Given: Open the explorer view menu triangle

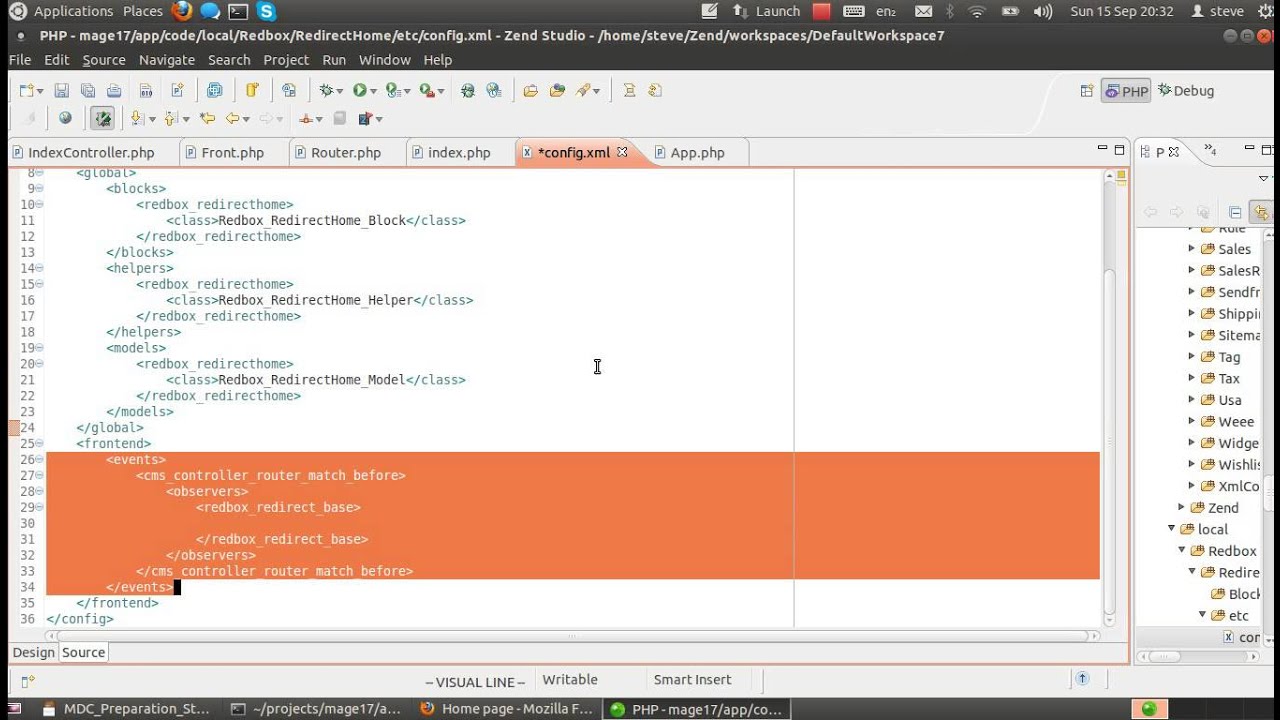Looking at the screenshot, I should 1264,179.
